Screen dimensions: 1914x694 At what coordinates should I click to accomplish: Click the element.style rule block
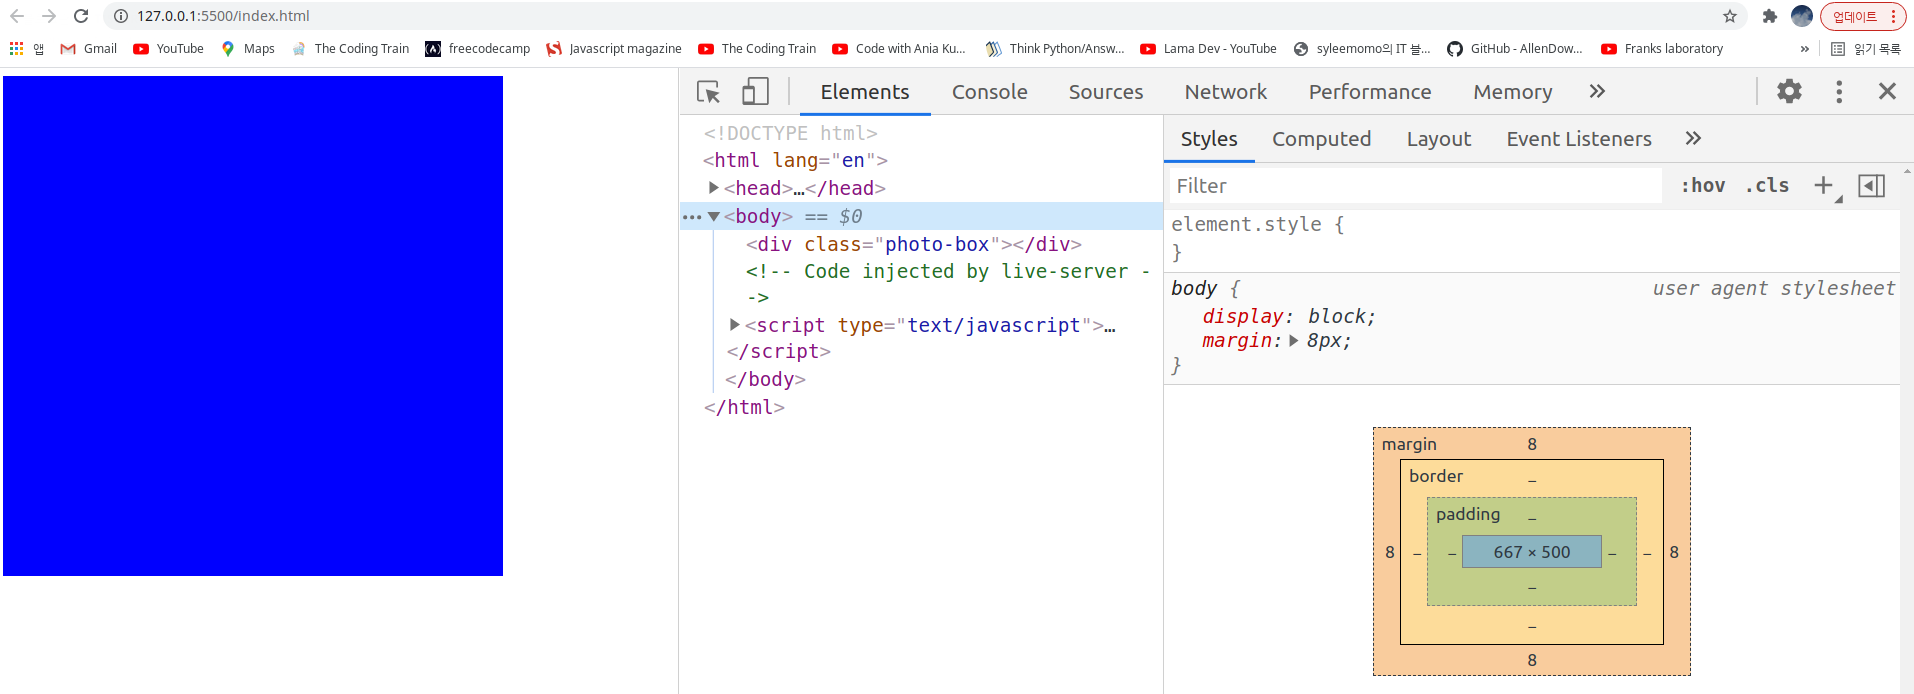[x=1534, y=238]
